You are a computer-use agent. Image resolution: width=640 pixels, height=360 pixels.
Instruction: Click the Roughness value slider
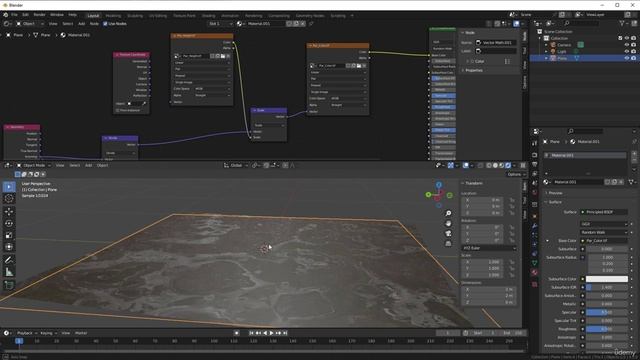(x=607, y=329)
